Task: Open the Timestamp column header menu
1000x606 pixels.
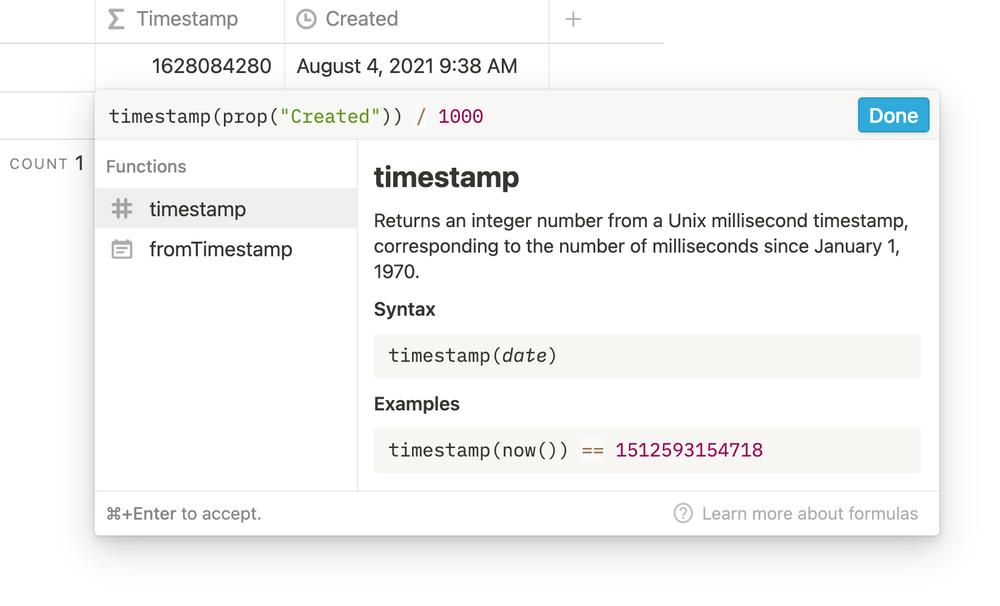Action: point(187,19)
